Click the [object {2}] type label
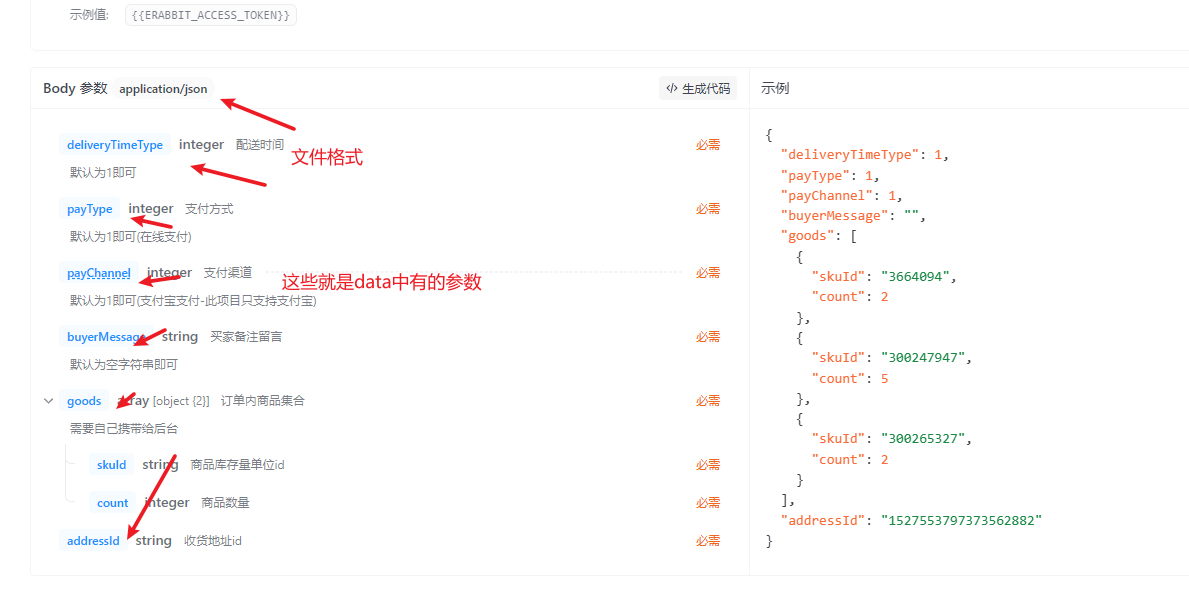The height and width of the screenshot is (610, 1189). pos(181,401)
